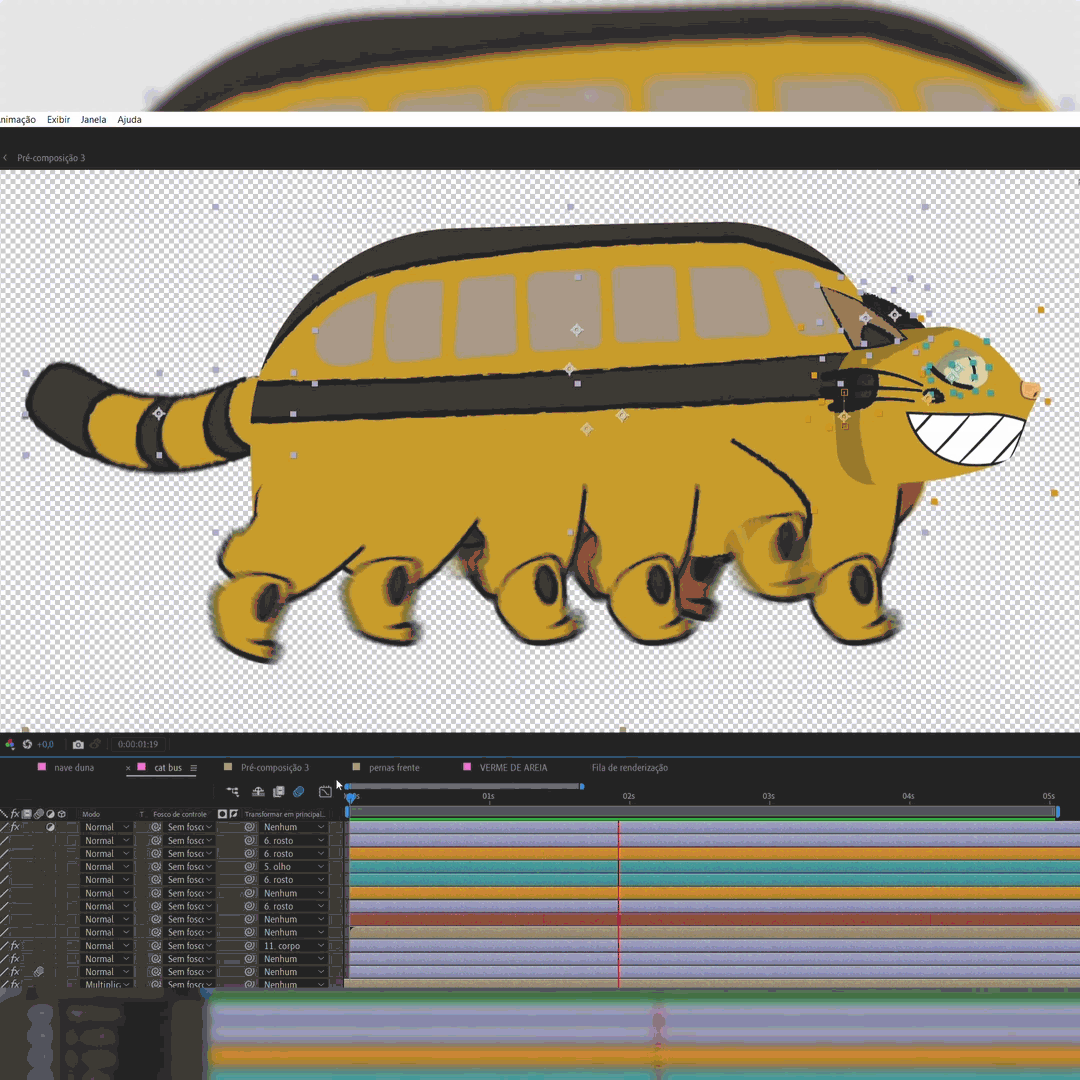The width and height of the screenshot is (1080, 1080).
Task: Open the Multiplicar blend mode dropdown
Action: (x=106, y=984)
